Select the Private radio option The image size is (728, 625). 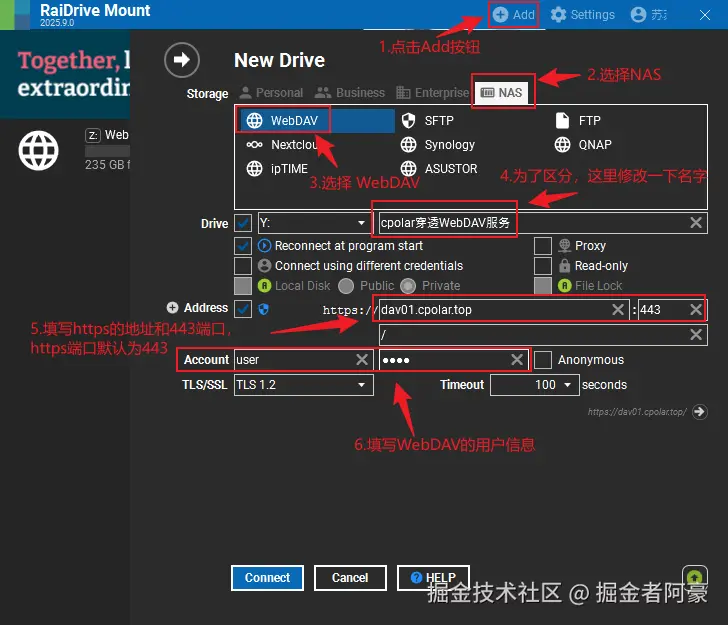tap(408, 286)
